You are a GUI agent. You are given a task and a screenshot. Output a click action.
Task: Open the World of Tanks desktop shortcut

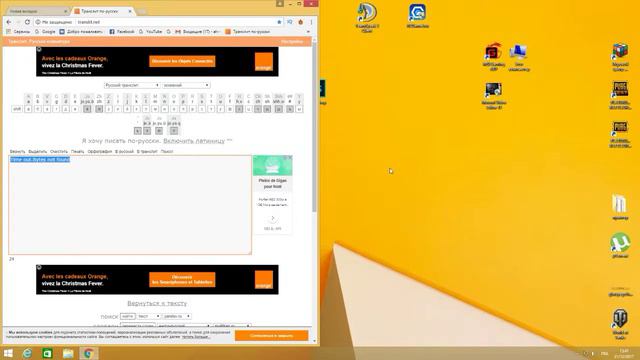620,324
